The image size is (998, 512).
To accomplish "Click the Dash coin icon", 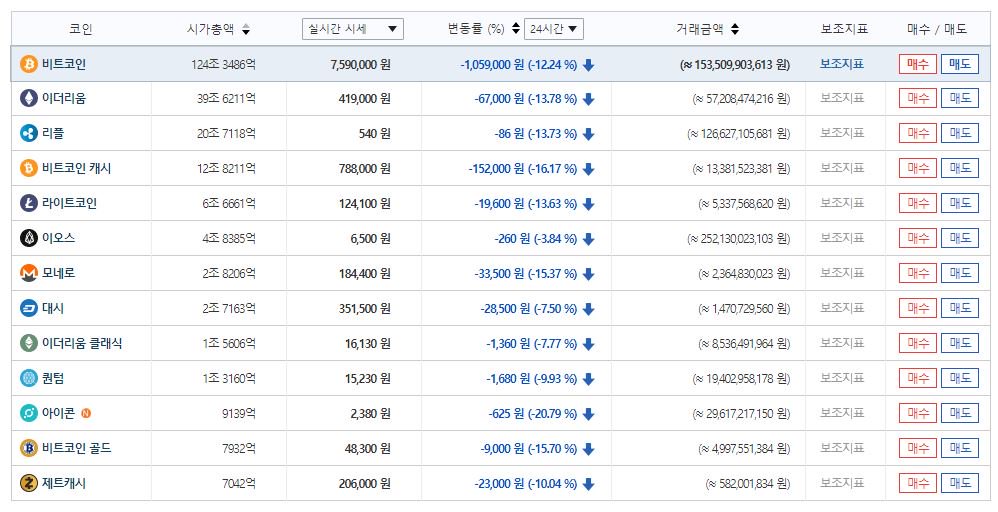I will (29, 308).
